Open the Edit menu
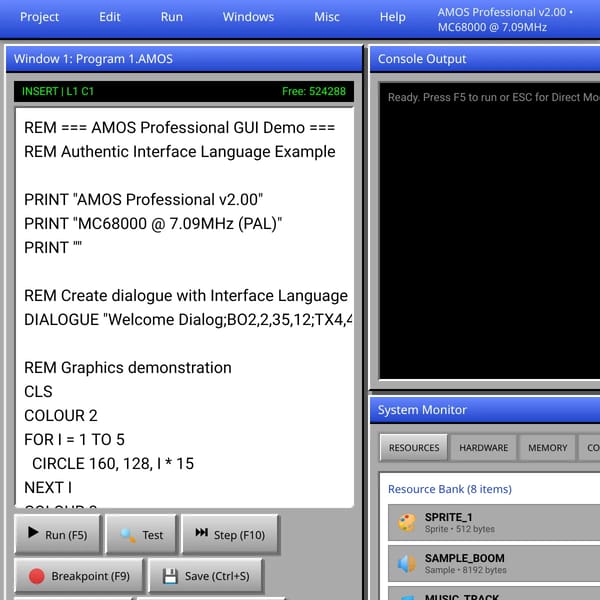This screenshot has height=600, width=600. (109, 17)
